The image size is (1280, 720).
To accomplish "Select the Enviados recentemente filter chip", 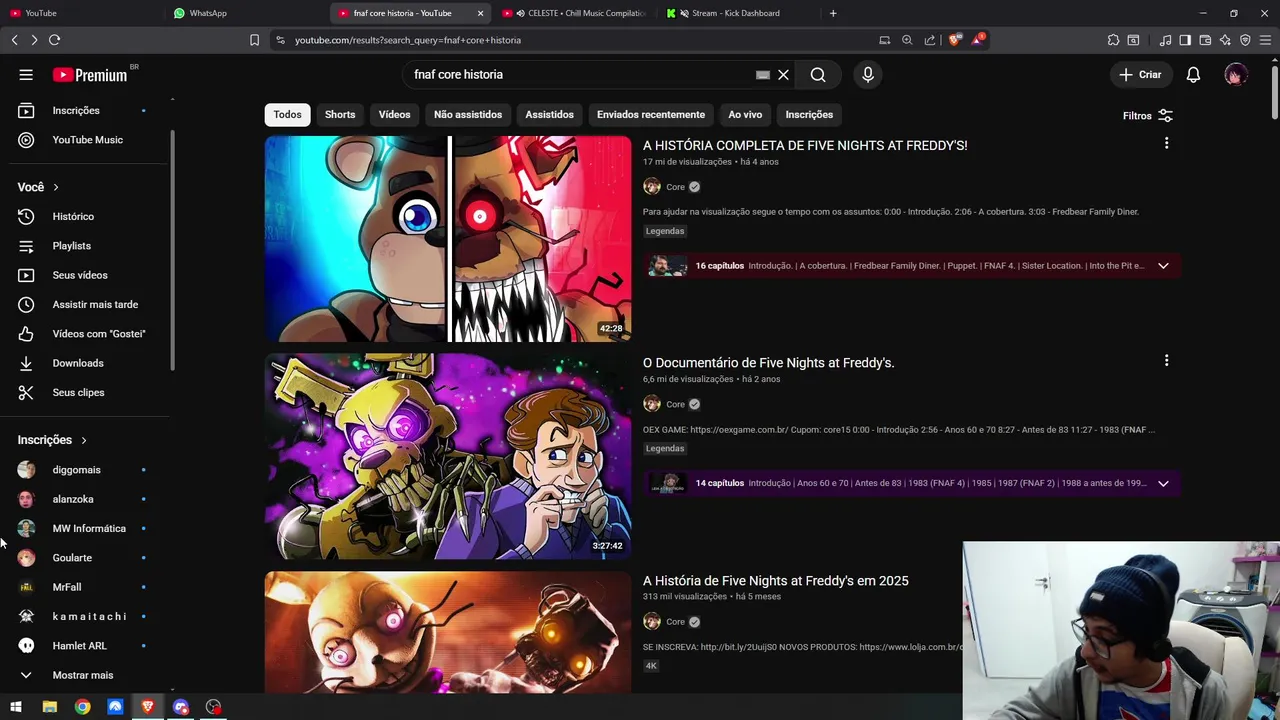I will (x=651, y=114).
